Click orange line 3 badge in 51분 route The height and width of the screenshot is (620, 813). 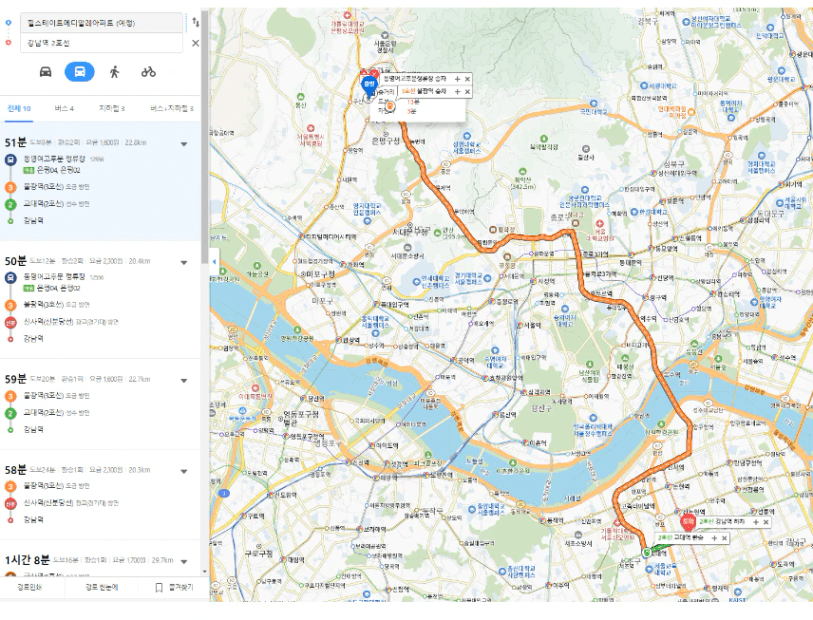(x=10, y=187)
